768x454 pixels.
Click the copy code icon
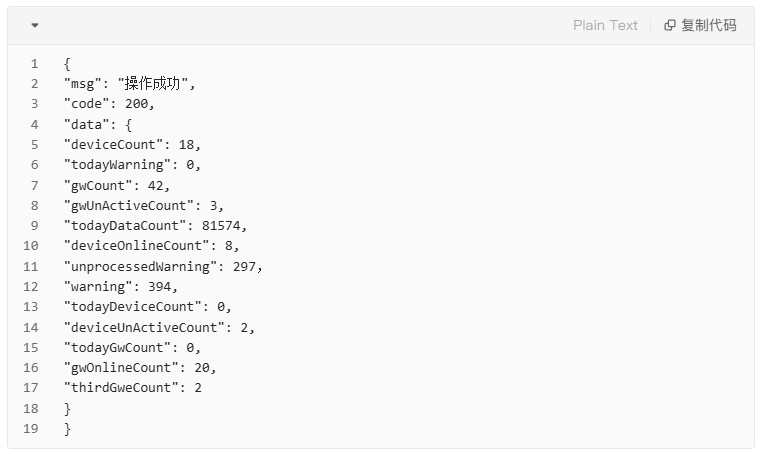tap(670, 25)
